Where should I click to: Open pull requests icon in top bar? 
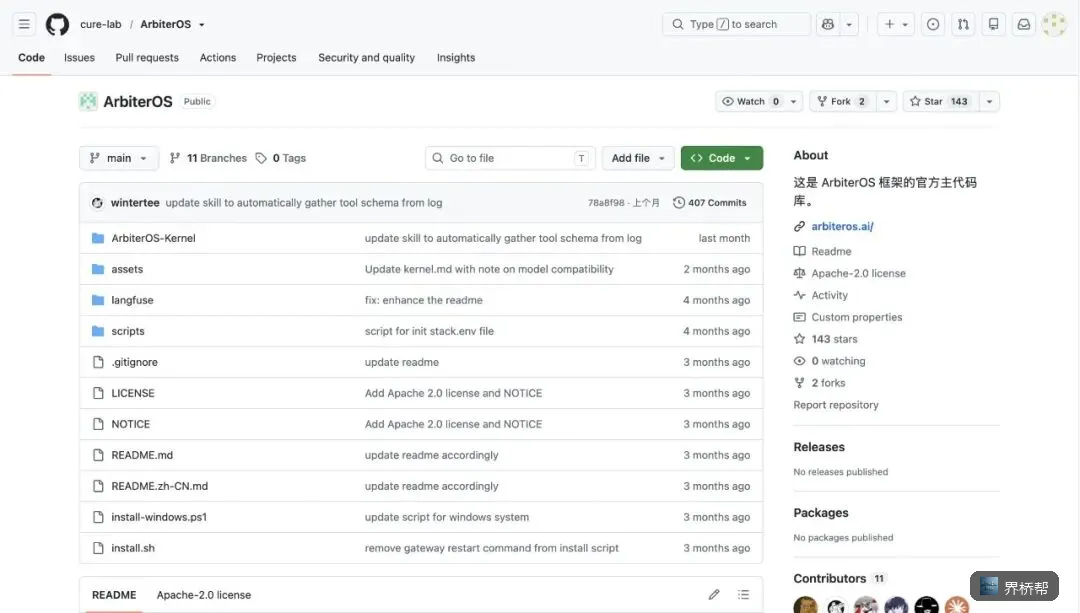963,24
